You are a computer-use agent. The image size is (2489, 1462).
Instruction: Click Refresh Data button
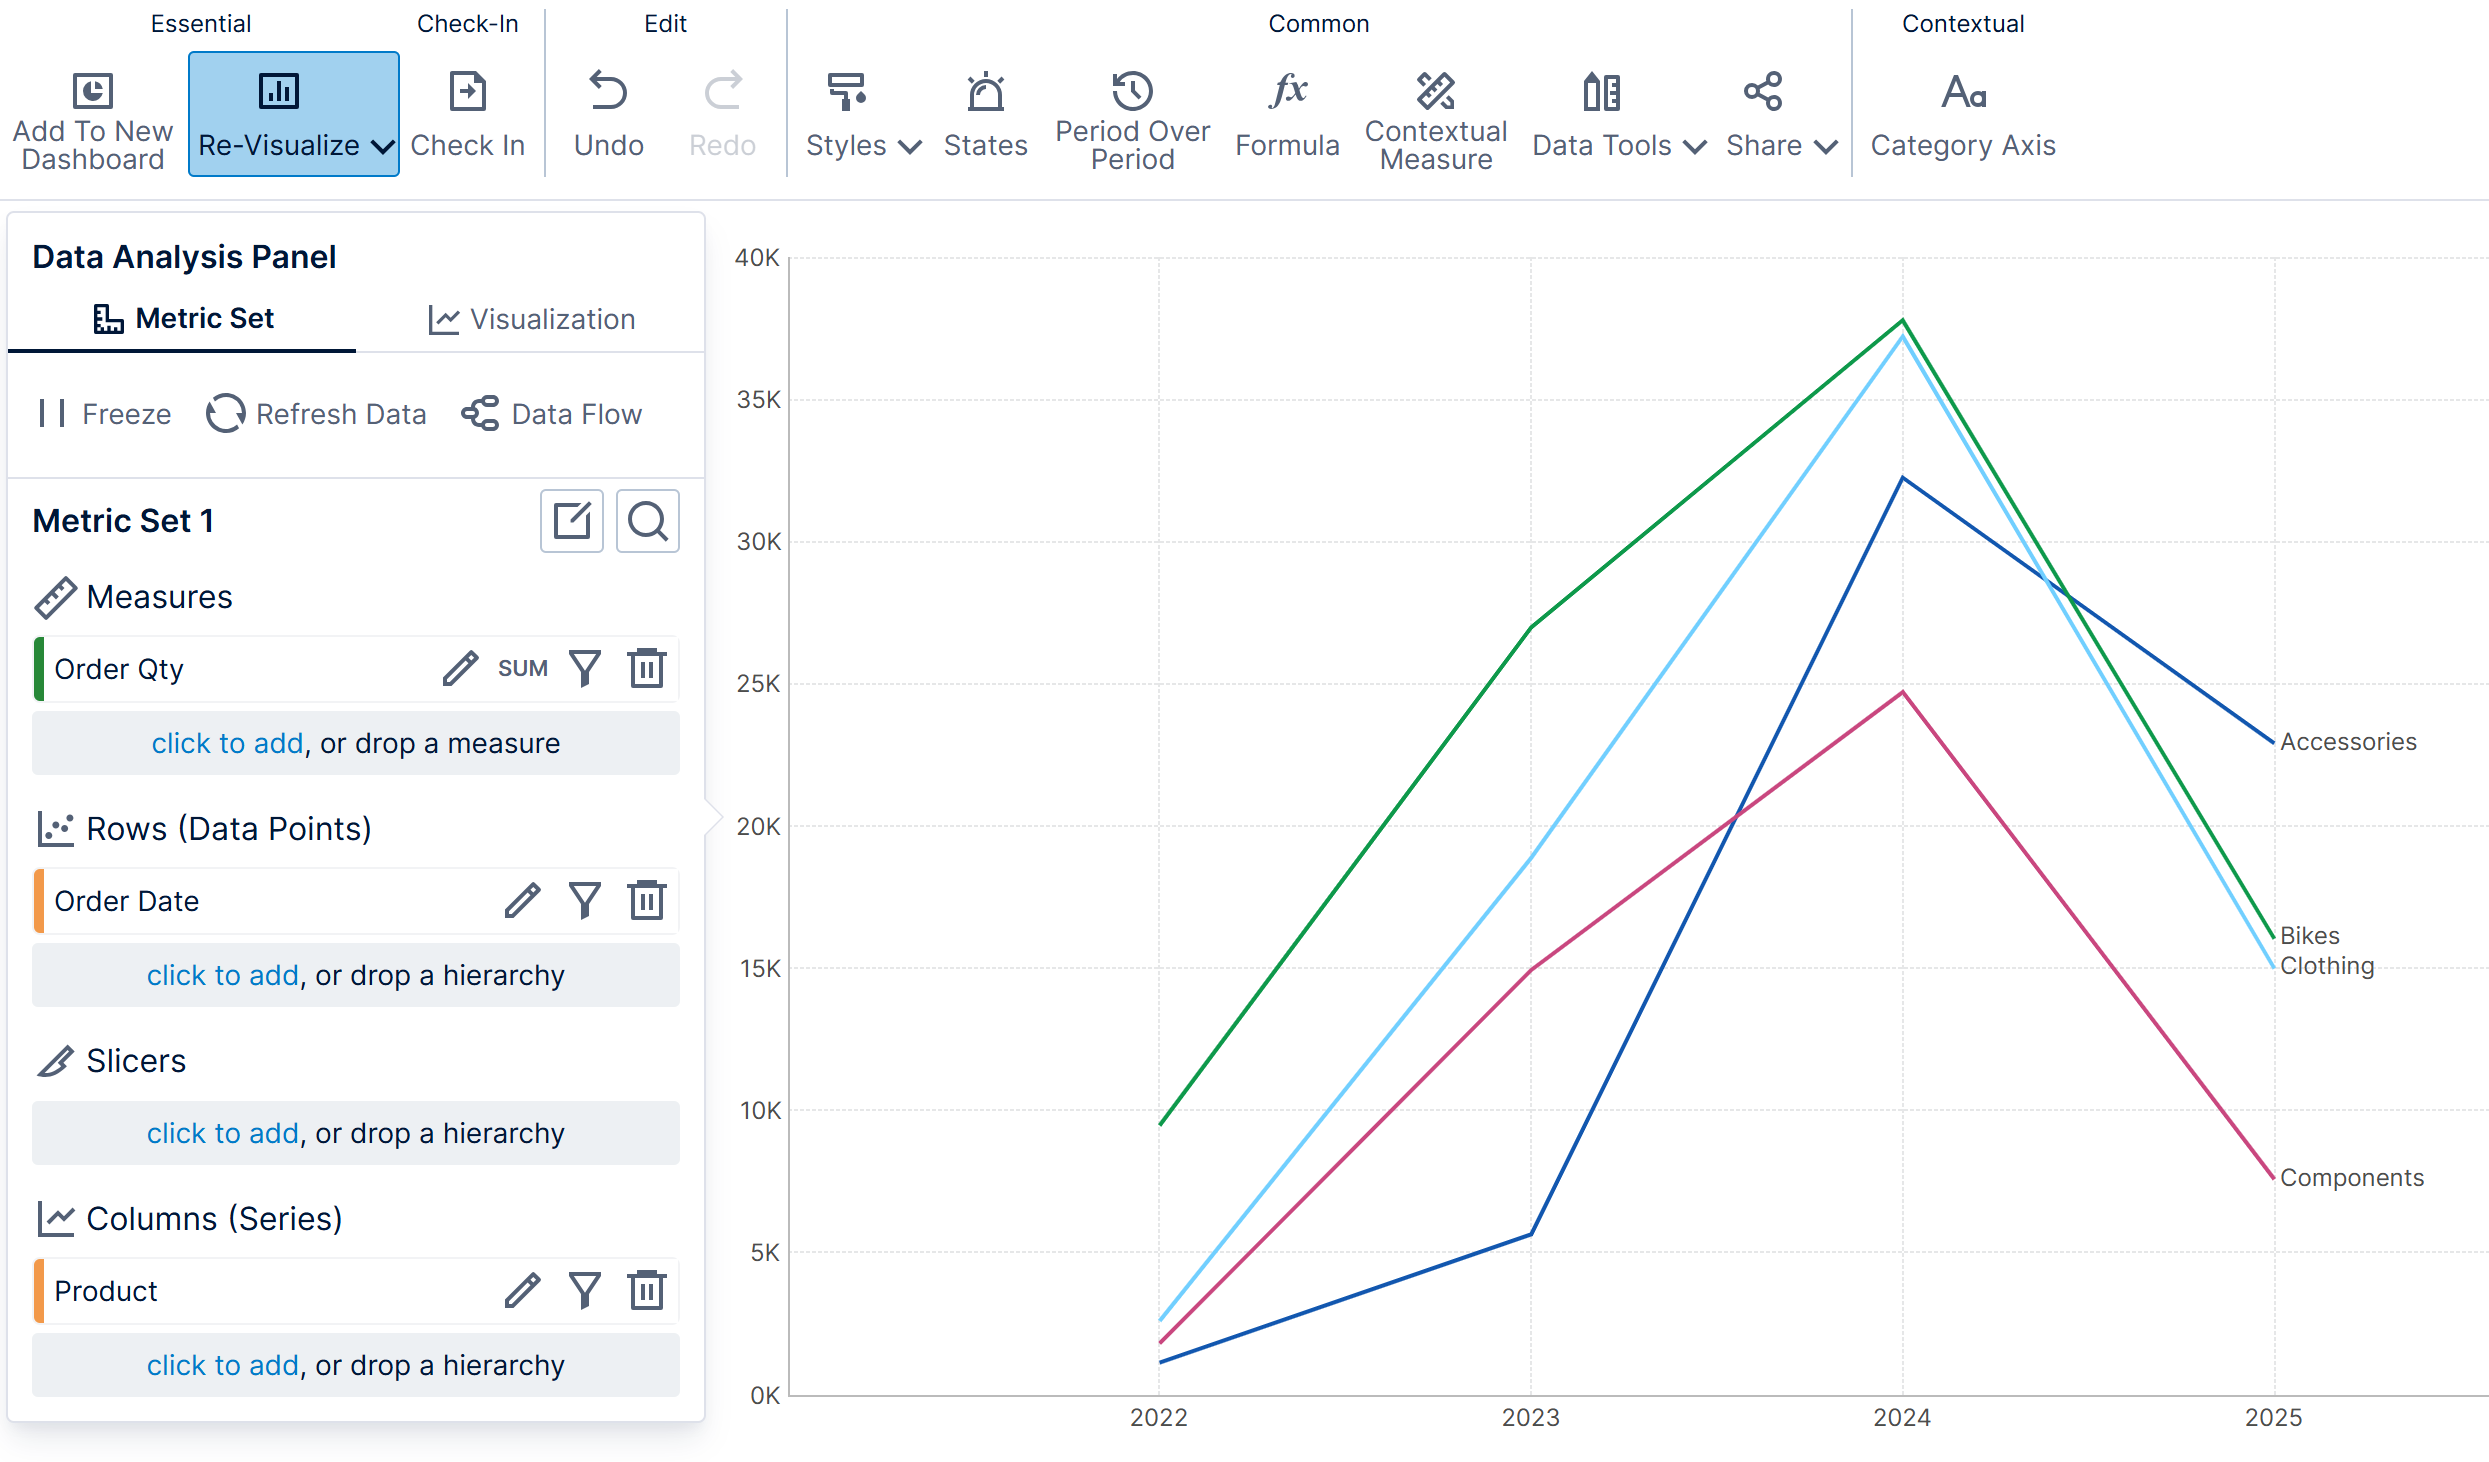[x=316, y=413]
